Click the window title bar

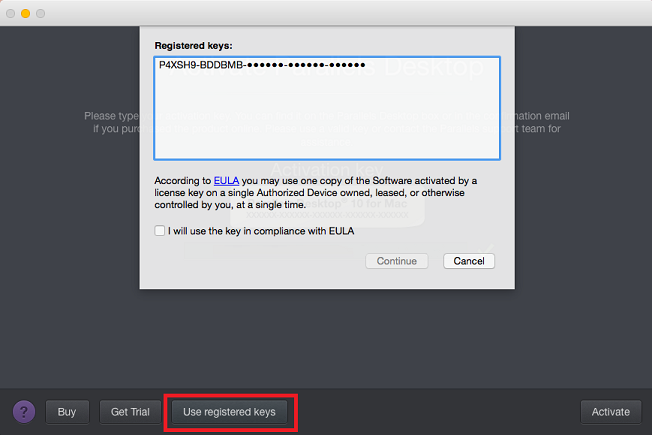(x=326, y=13)
